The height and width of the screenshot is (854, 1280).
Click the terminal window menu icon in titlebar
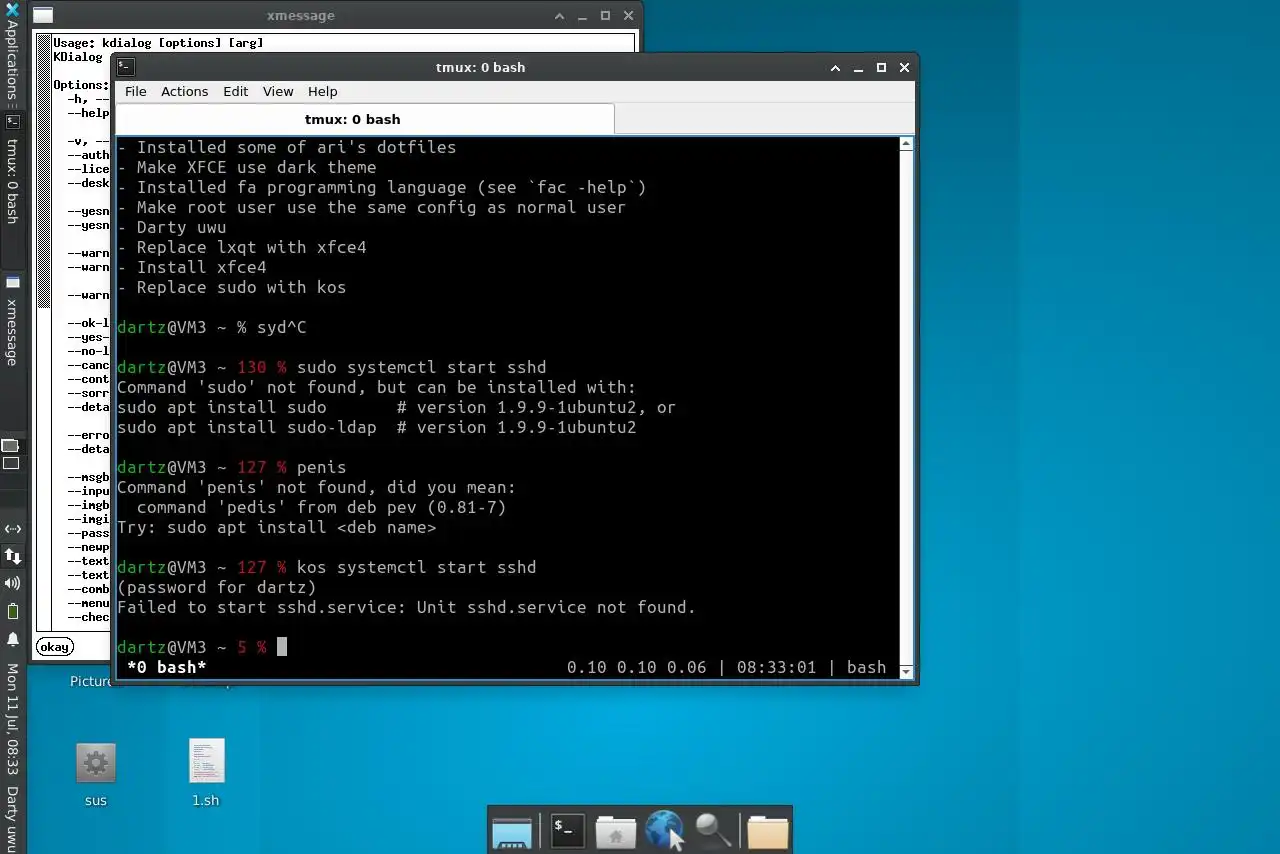click(x=125, y=67)
